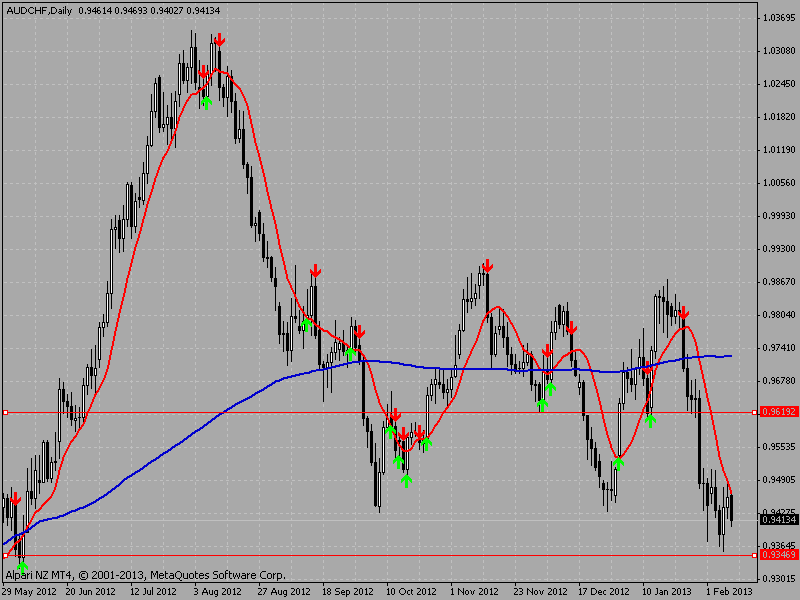This screenshot has width=800, height=600.
Task: Click the 10 Oct 2012 date label
Action: pyautogui.click(x=411, y=592)
